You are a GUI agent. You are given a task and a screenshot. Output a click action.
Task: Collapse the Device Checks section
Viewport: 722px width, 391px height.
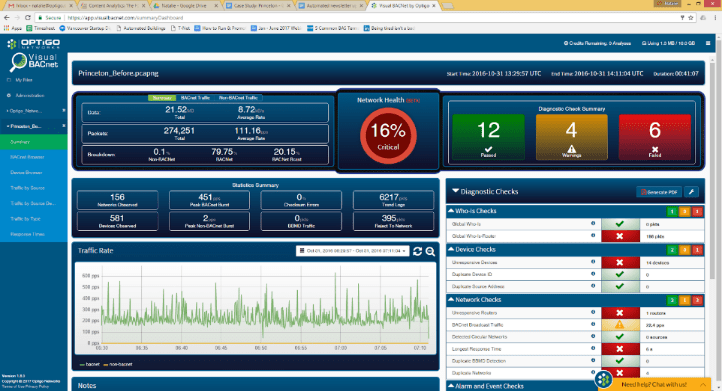click(x=451, y=249)
